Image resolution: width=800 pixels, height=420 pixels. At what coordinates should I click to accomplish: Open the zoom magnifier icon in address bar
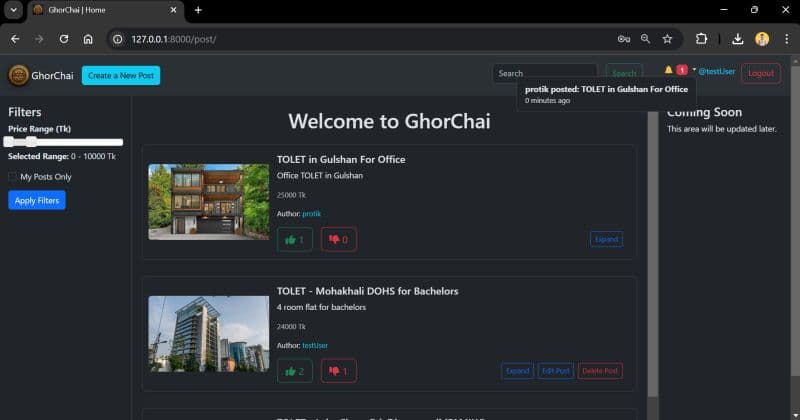(x=645, y=39)
